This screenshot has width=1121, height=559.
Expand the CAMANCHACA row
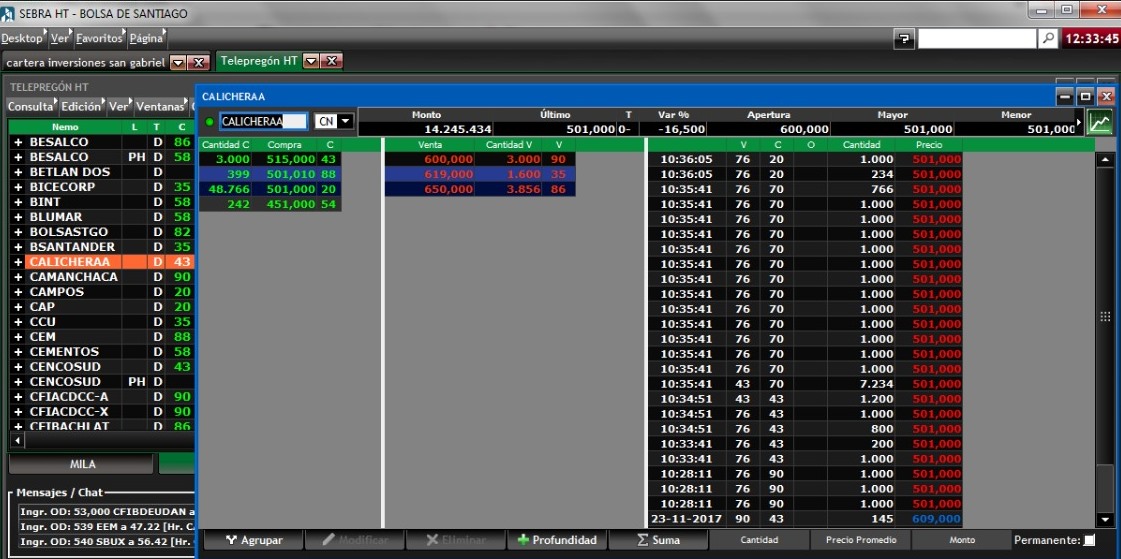pyautogui.click(x=19, y=277)
